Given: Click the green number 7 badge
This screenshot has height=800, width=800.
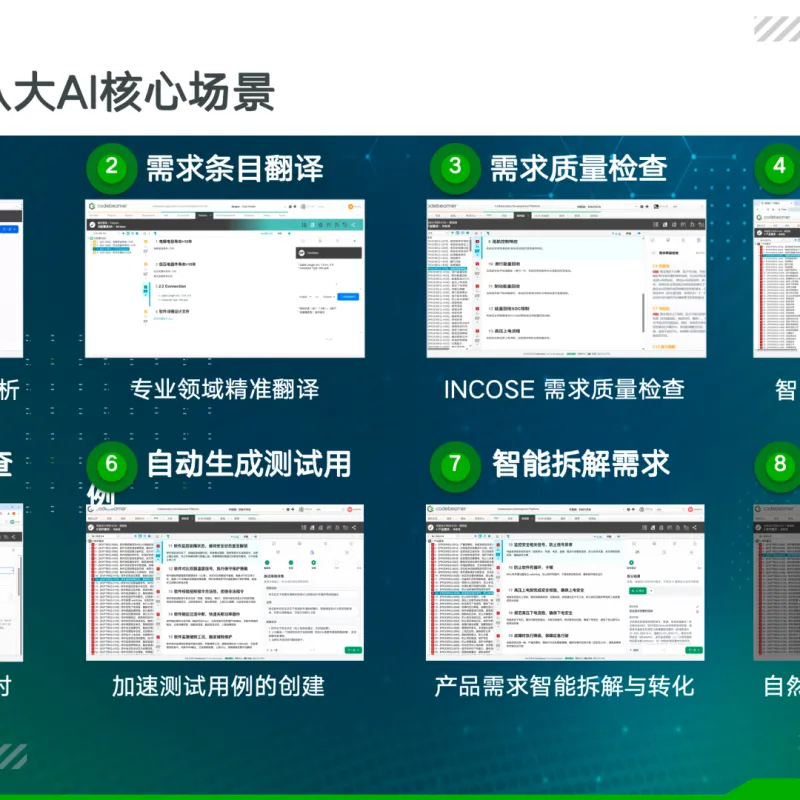Looking at the screenshot, I should pyautogui.click(x=455, y=465).
